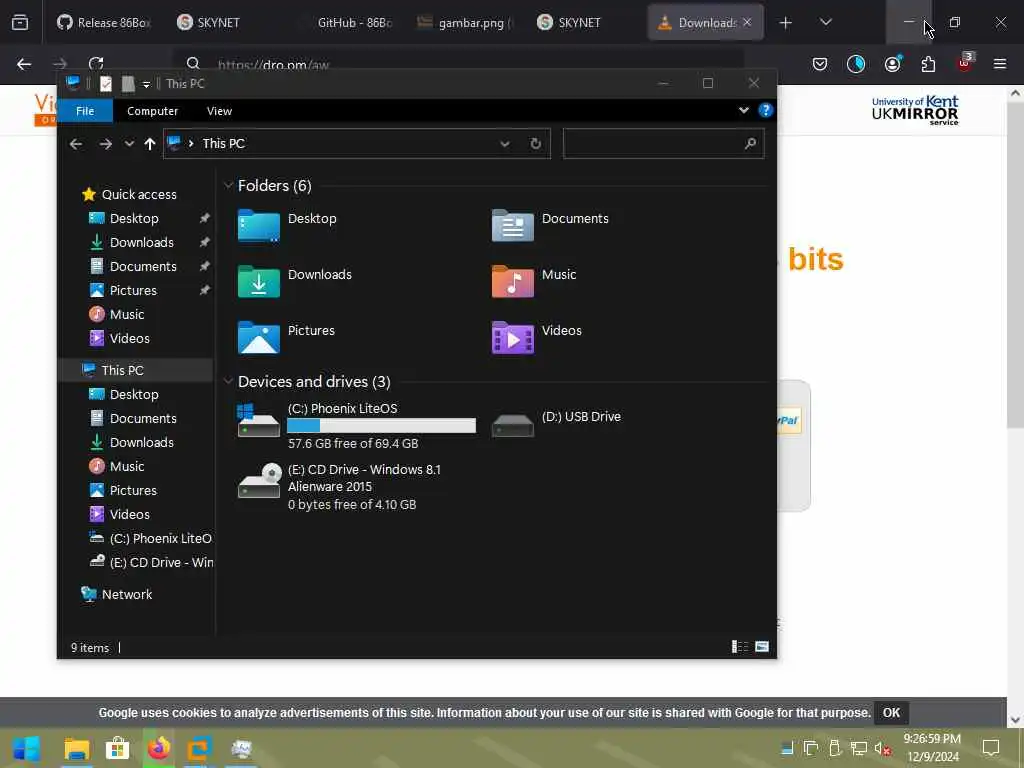Click the C: drive free space bar
Viewport: 1024px width, 768px height.
click(381, 426)
